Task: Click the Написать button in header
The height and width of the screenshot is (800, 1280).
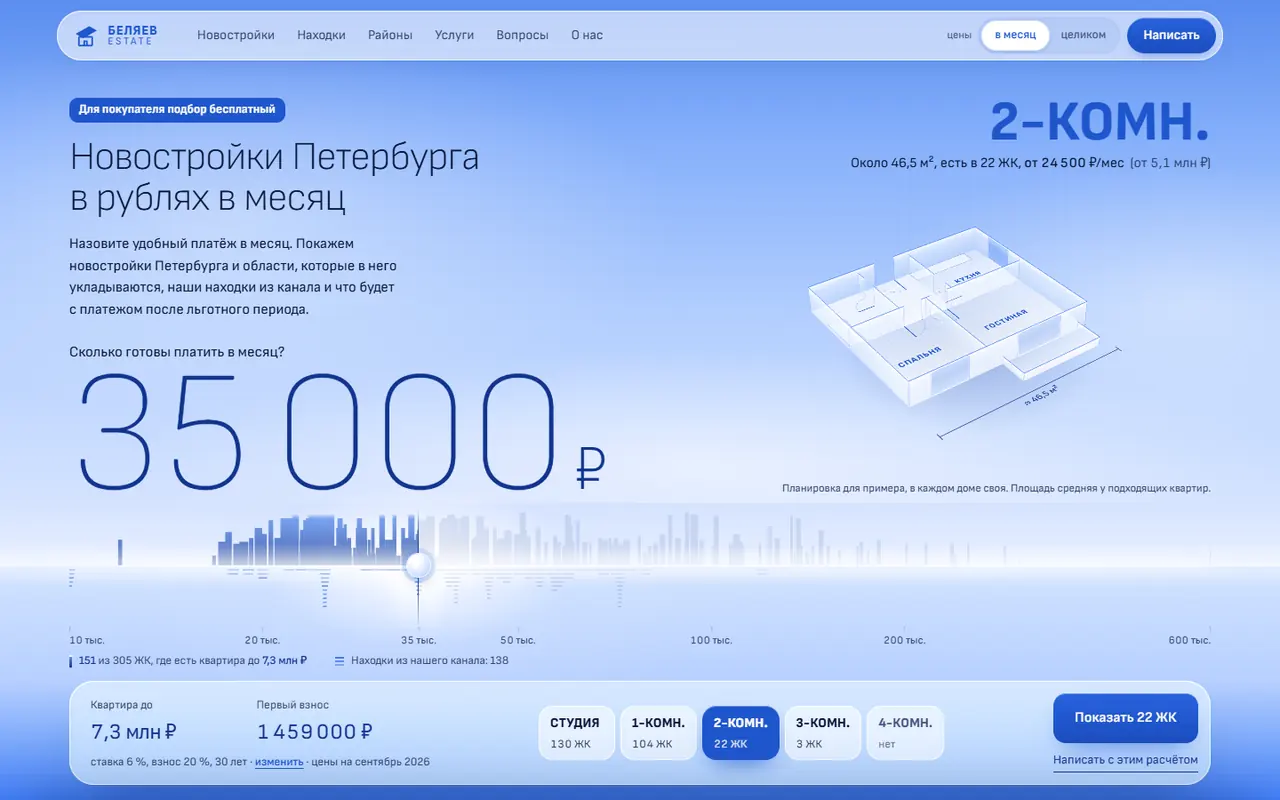Action: click(x=1171, y=35)
